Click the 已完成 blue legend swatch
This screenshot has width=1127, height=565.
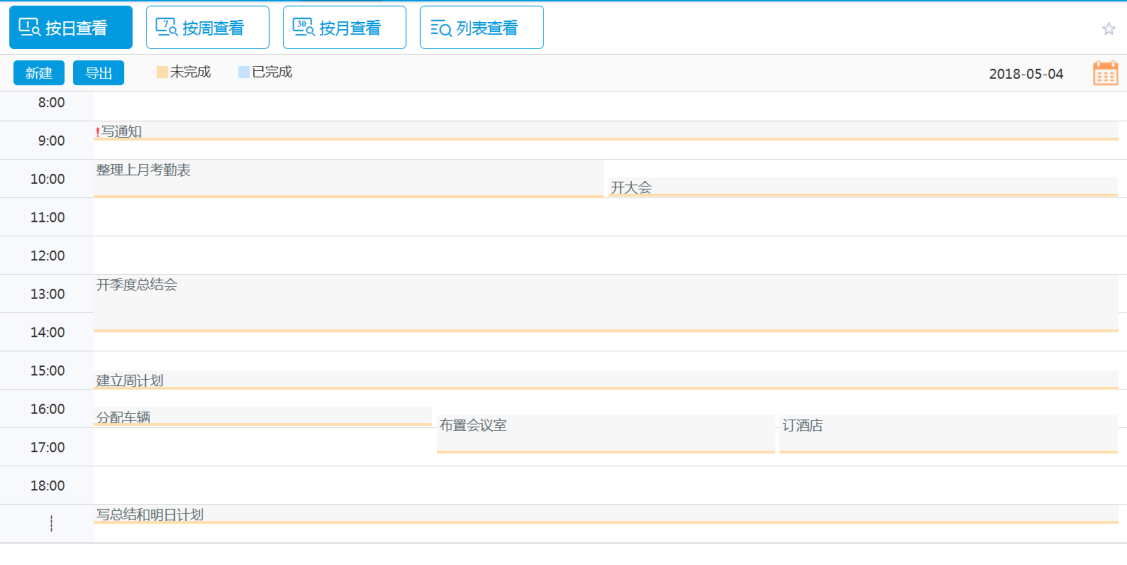244,72
